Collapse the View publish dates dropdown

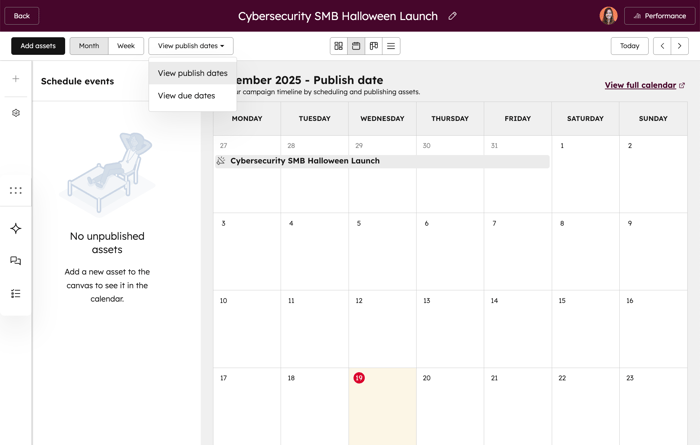click(191, 46)
